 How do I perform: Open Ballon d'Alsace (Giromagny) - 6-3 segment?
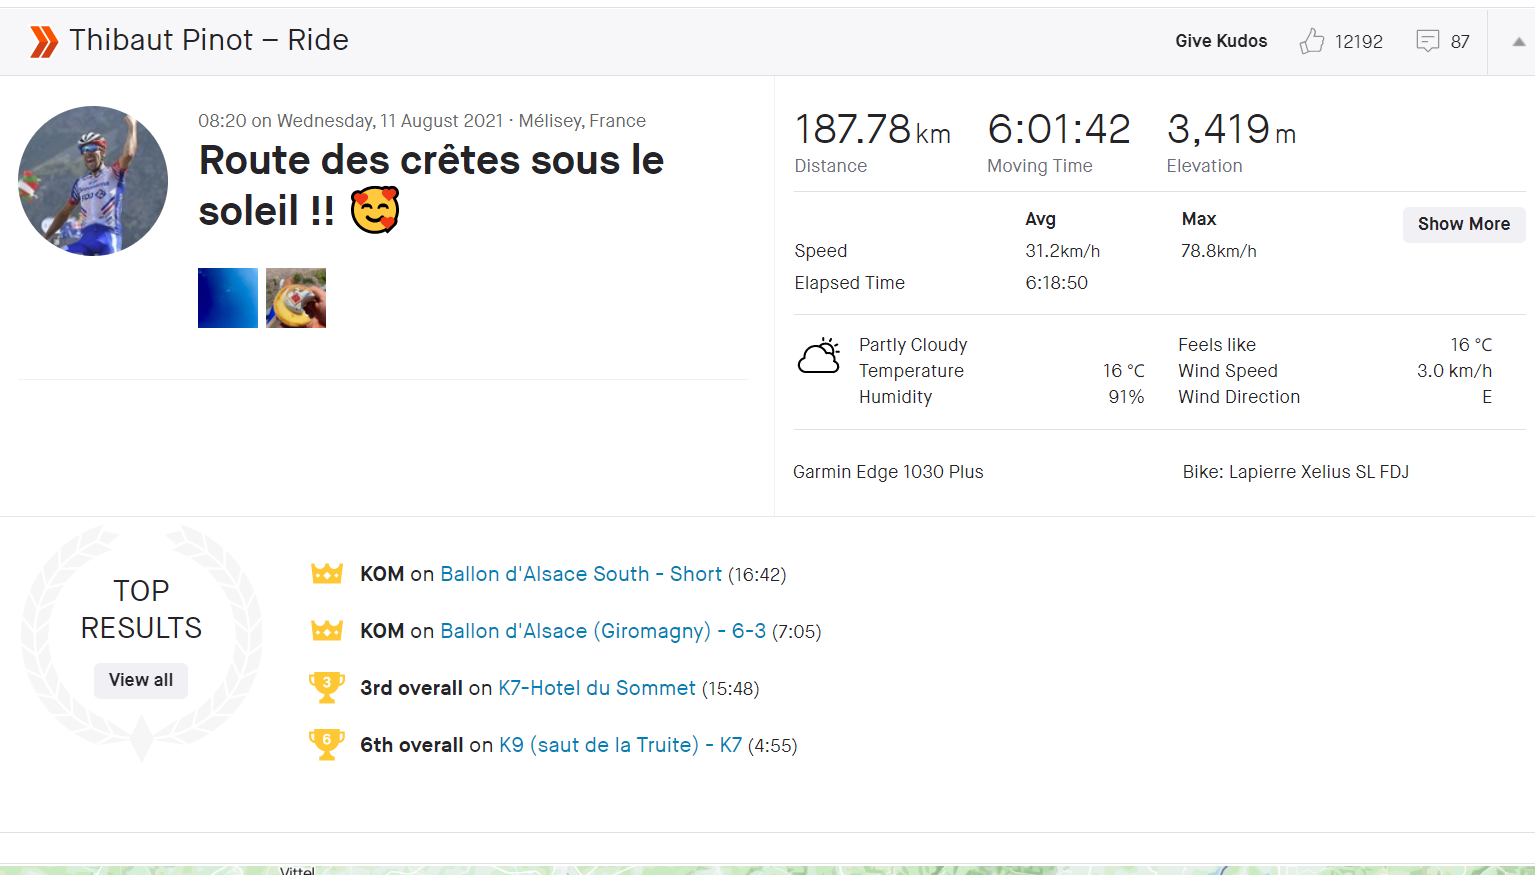(603, 631)
